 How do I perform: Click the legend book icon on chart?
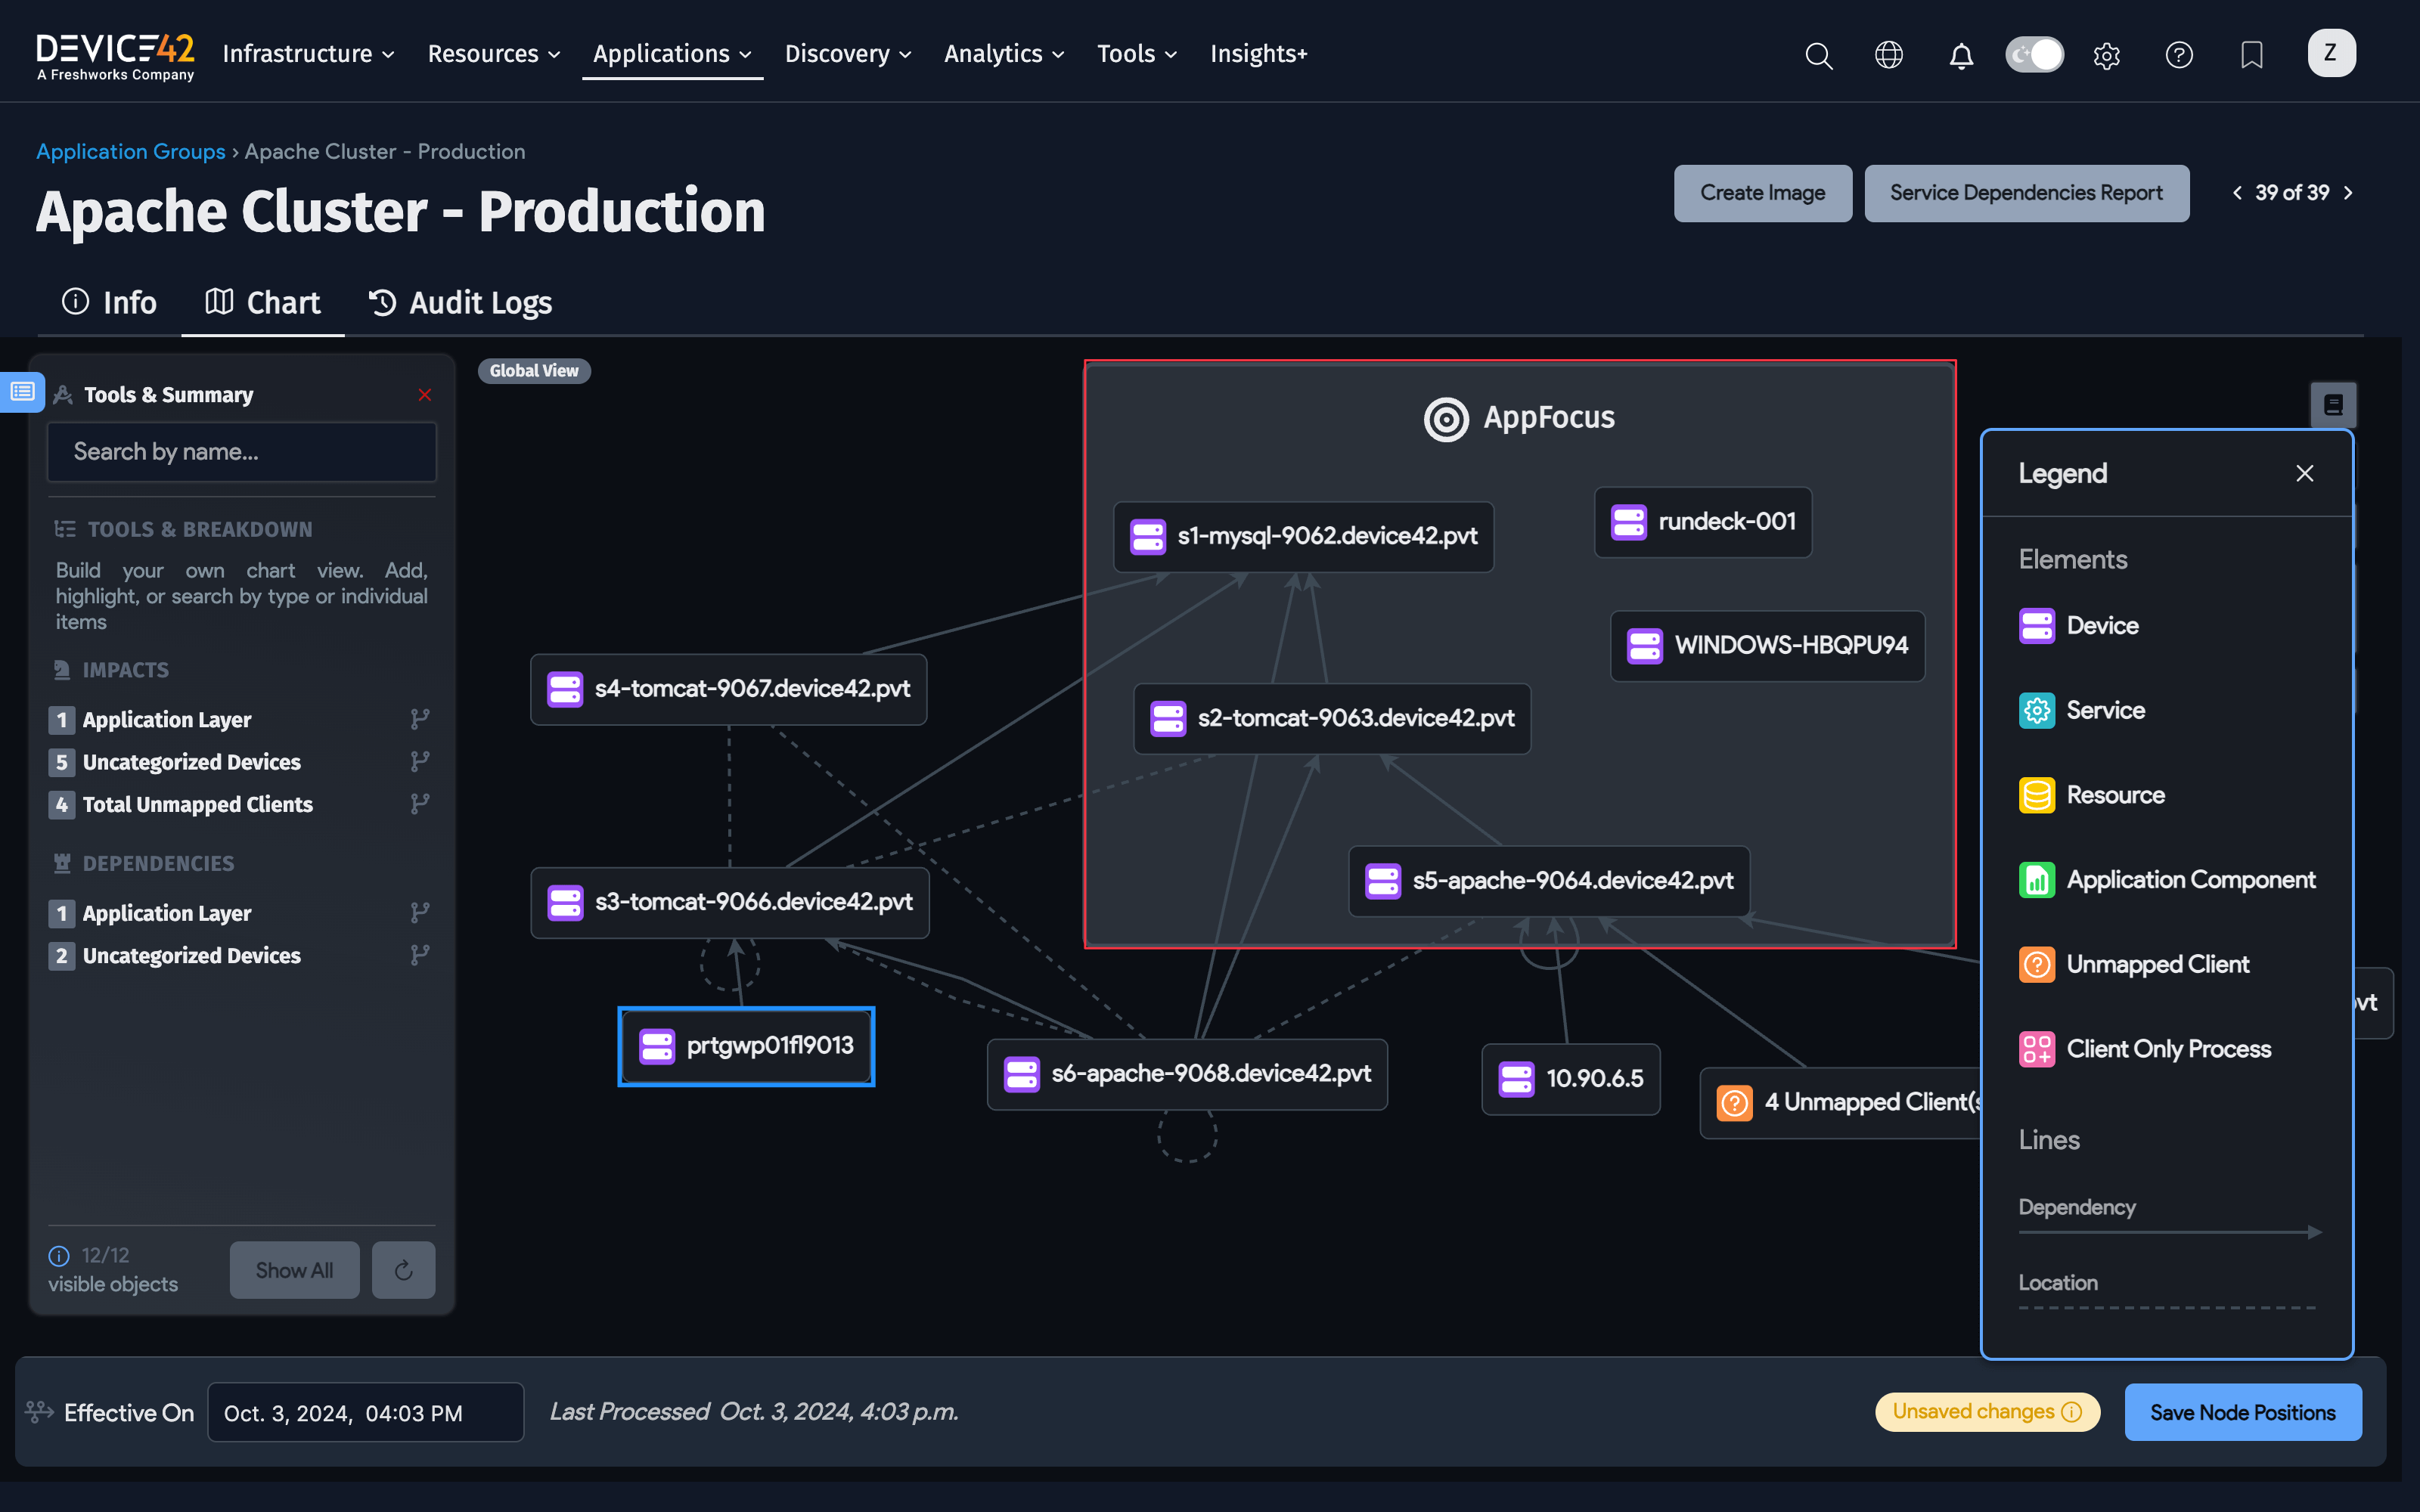[x=2333, y=404]
